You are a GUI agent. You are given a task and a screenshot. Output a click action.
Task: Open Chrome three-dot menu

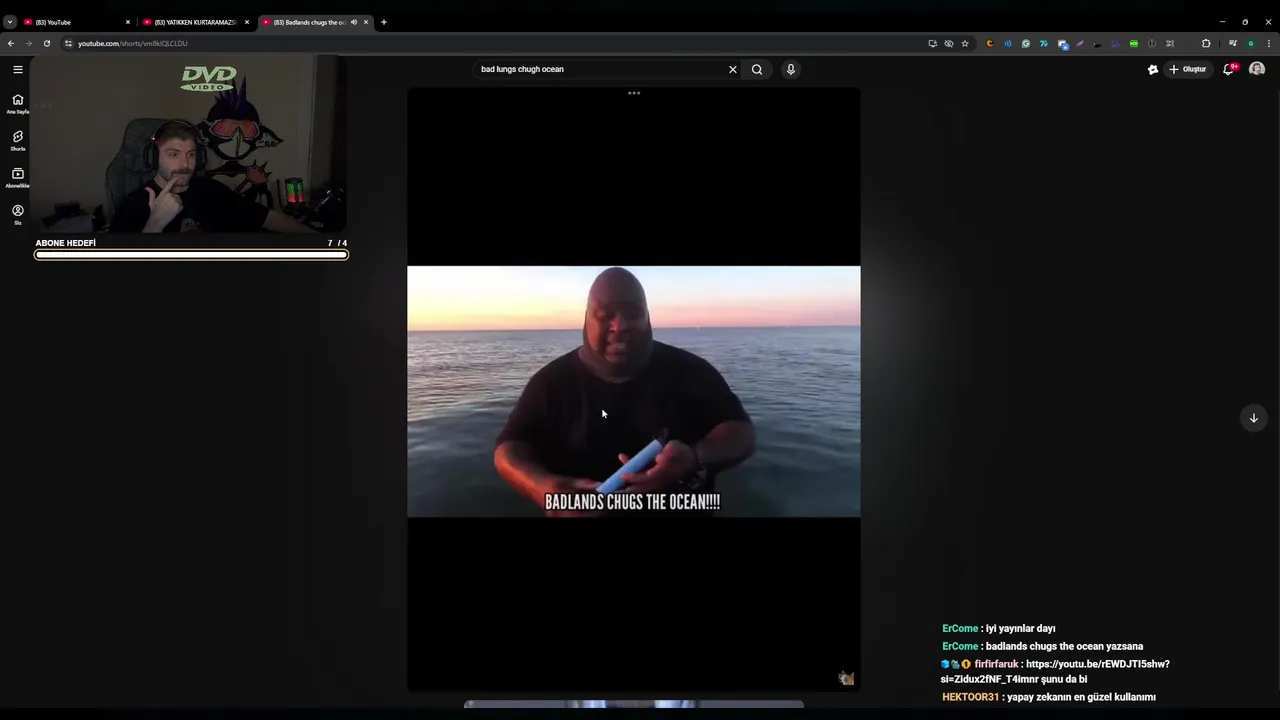pos(1269,43)
